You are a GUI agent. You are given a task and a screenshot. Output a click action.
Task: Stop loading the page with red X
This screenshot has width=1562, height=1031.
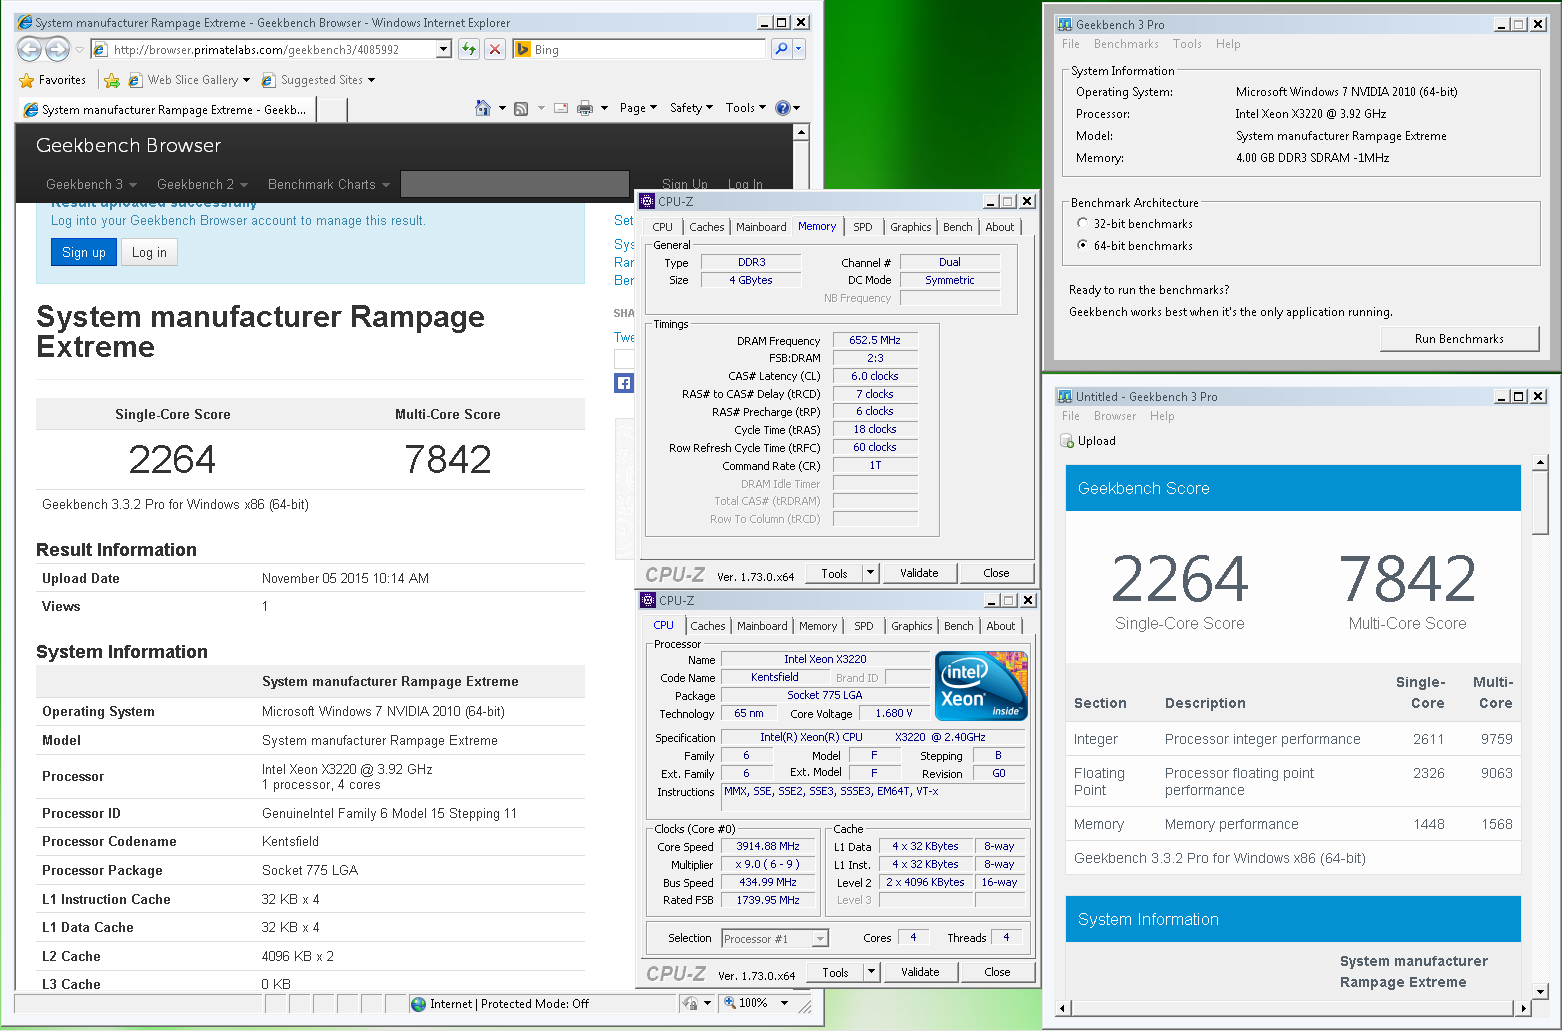click(x=494, y=49)
